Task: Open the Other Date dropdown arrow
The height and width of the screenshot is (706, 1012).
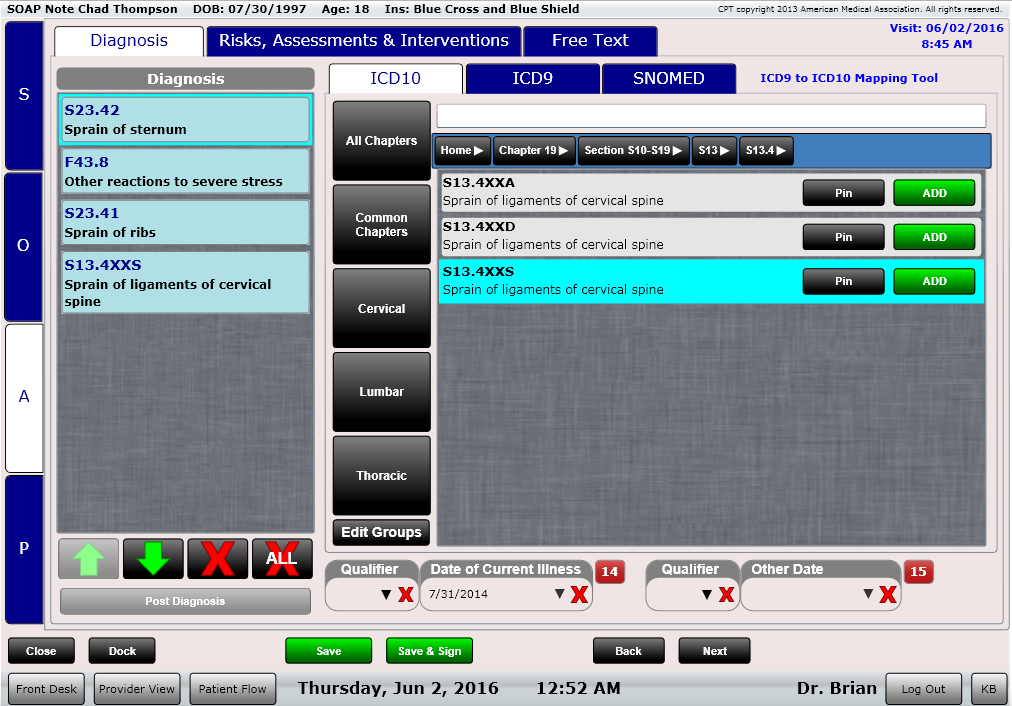Action: pyautogui.click(x=868, y=595)
